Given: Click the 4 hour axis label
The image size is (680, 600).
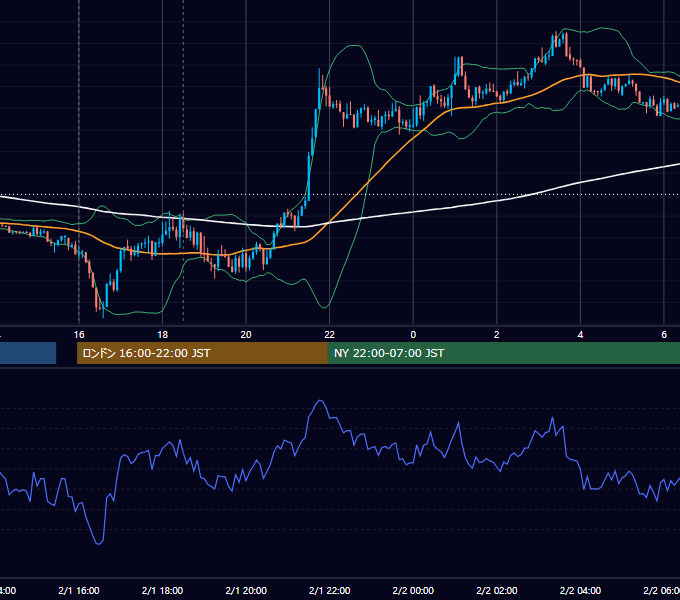Looking at the screenshot, I should pos(580,335).
